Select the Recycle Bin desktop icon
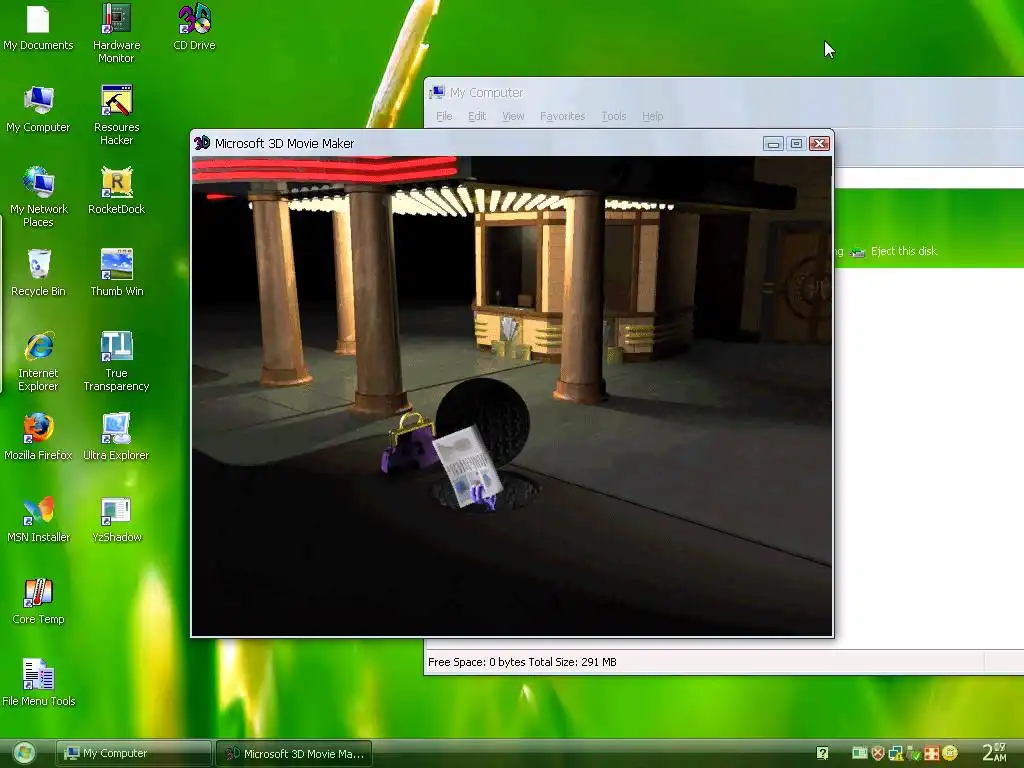The image size is (1024, 768). point(39,273)
